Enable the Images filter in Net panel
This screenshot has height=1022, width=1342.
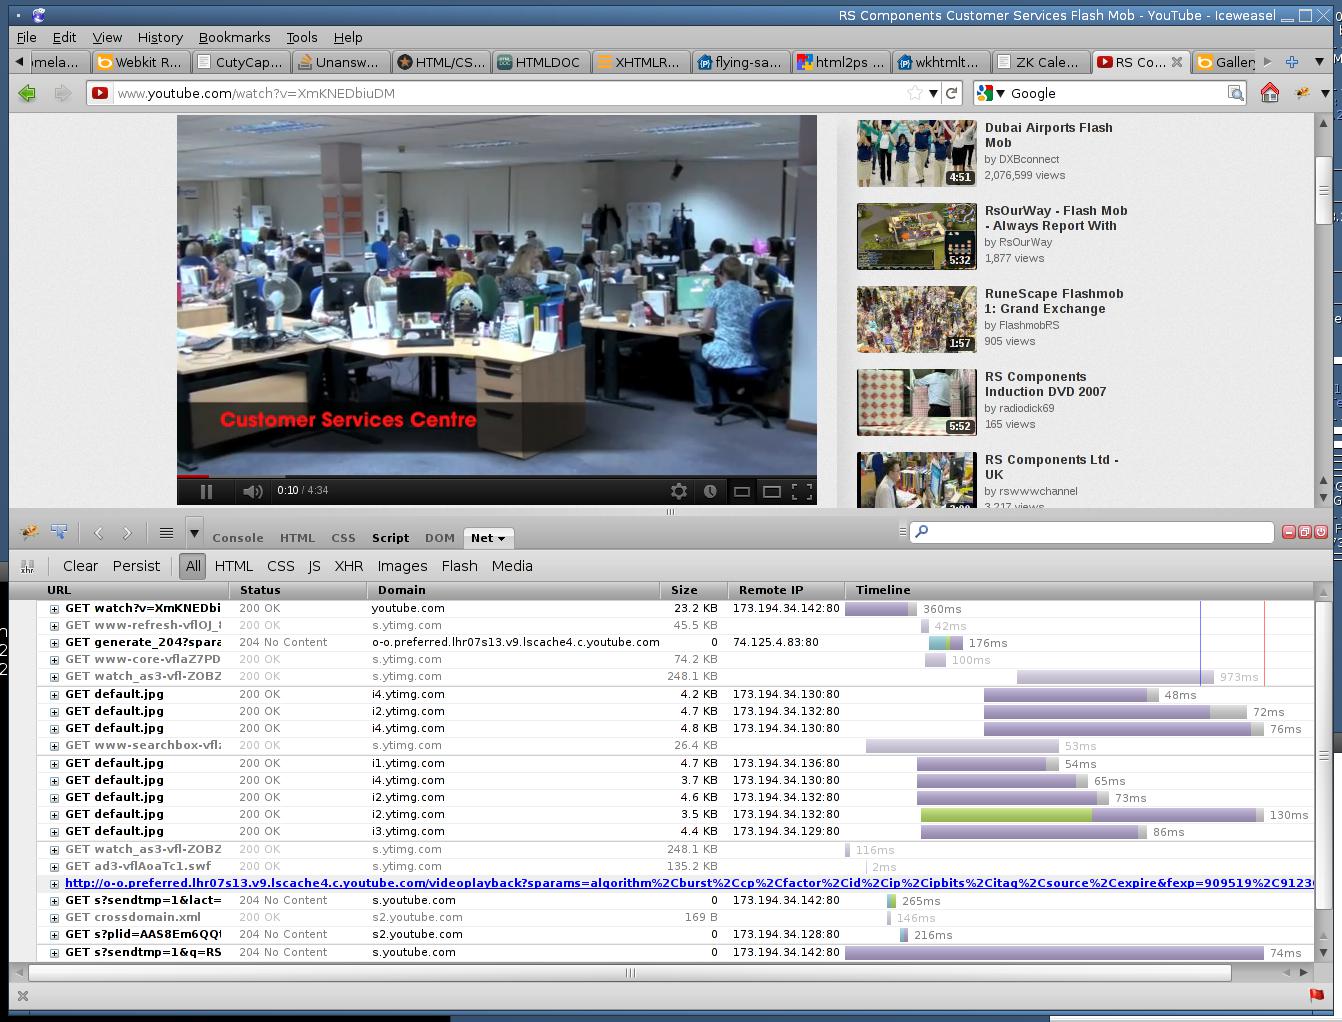[x=402, y=566]
